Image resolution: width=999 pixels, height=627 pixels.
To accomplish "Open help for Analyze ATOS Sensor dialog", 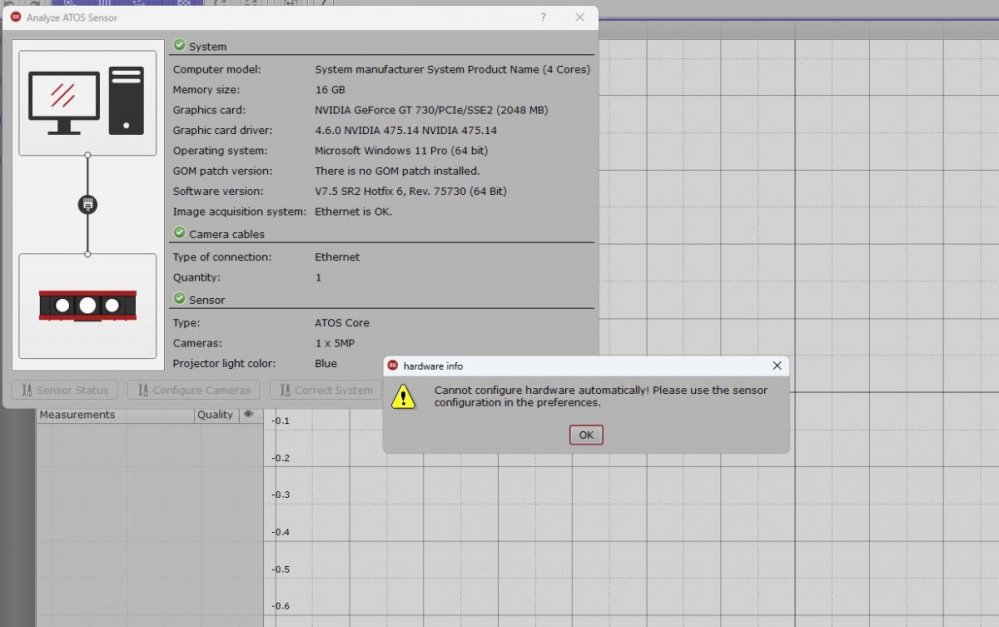I will tap(543, 18).
